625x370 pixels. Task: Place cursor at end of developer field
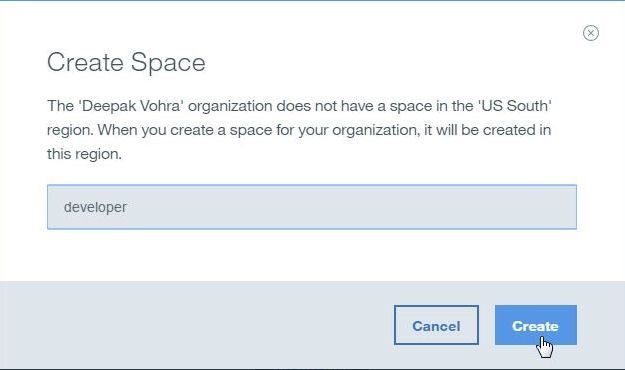point(128,207)
